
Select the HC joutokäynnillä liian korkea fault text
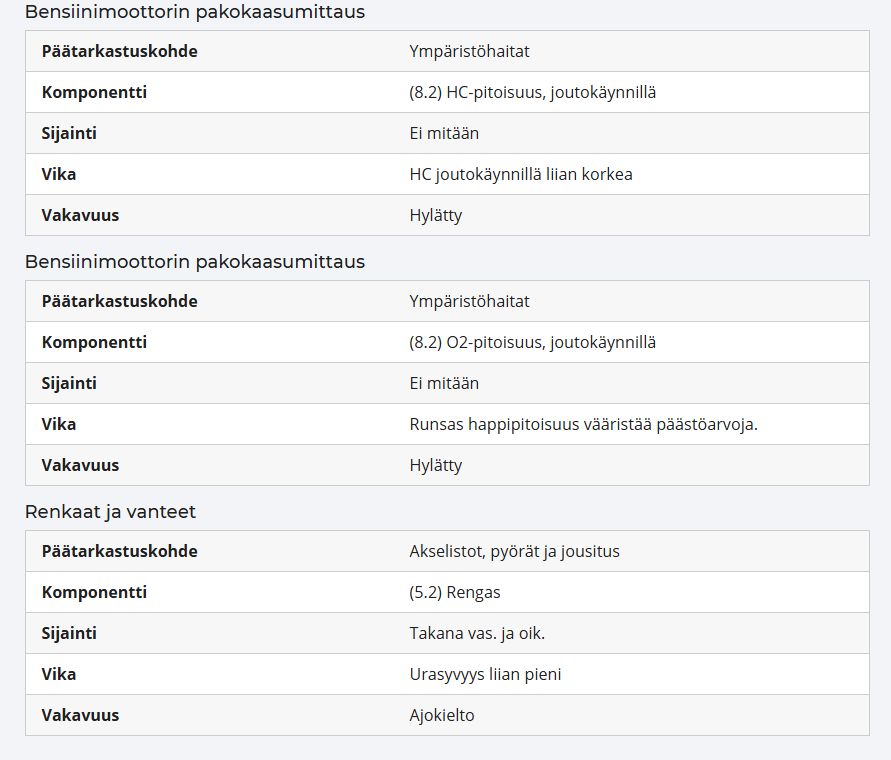[521, 174]
